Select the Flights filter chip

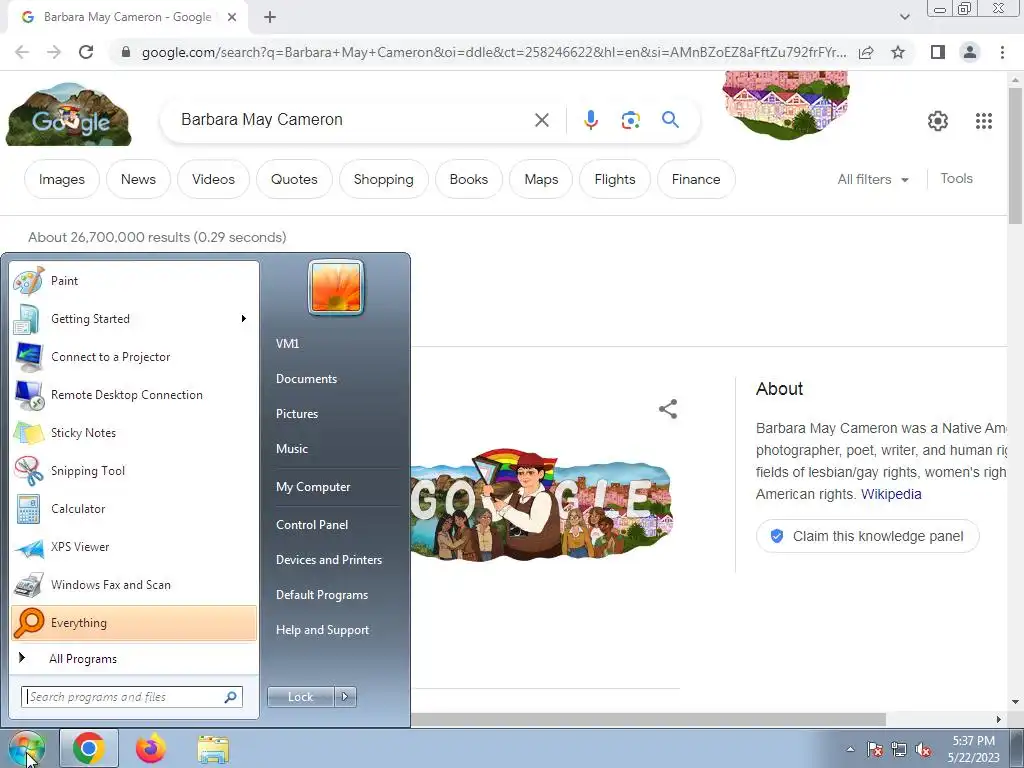click(x=615, y=179)
